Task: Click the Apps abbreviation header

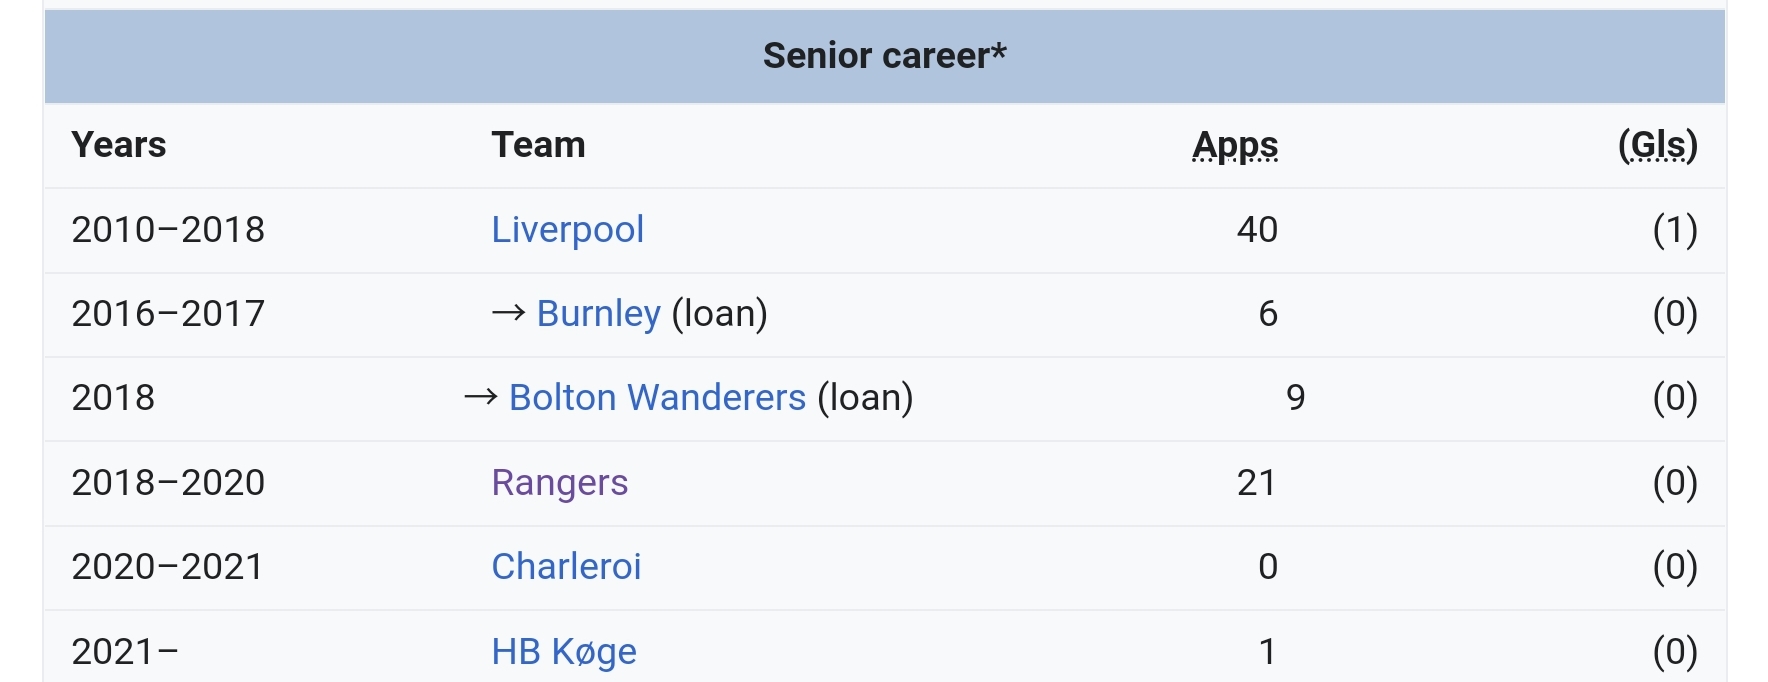Action: tap(1235, 145)
